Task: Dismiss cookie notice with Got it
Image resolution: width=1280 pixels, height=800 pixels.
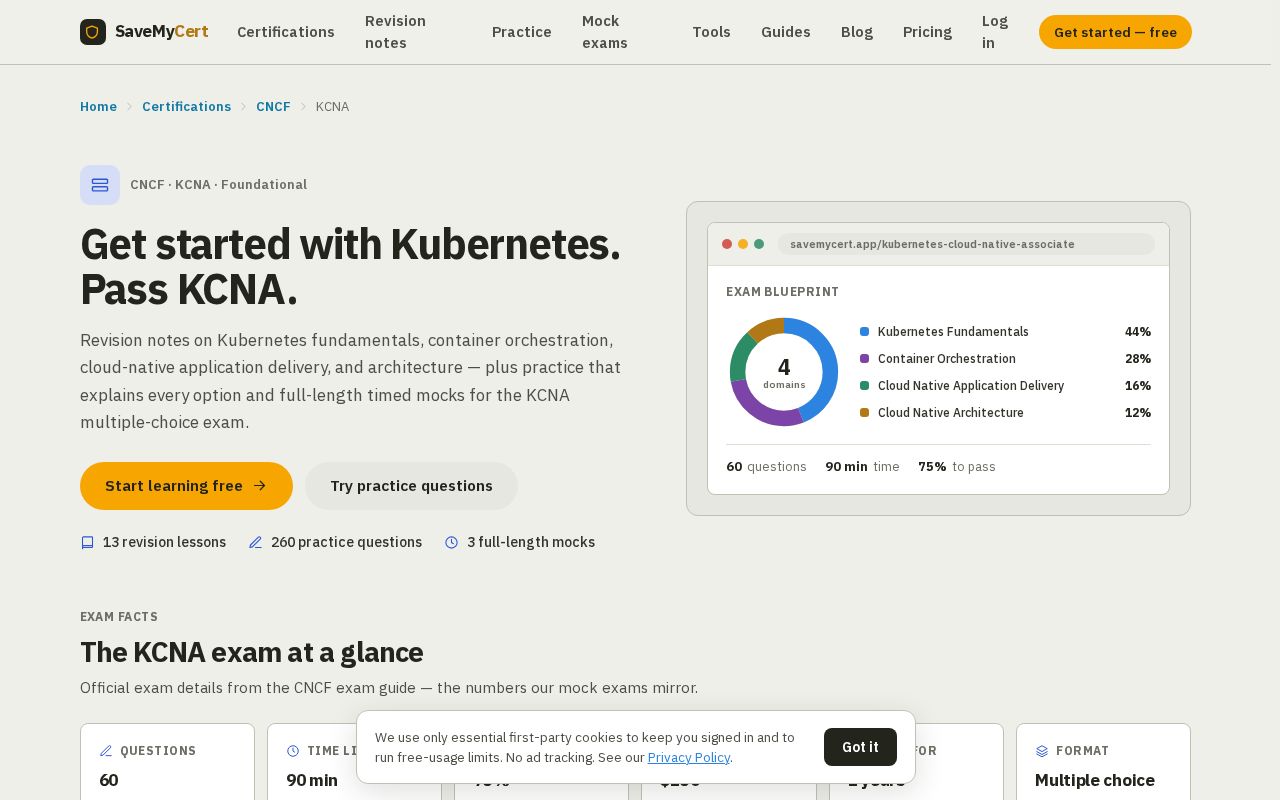Action: point(860,747)
